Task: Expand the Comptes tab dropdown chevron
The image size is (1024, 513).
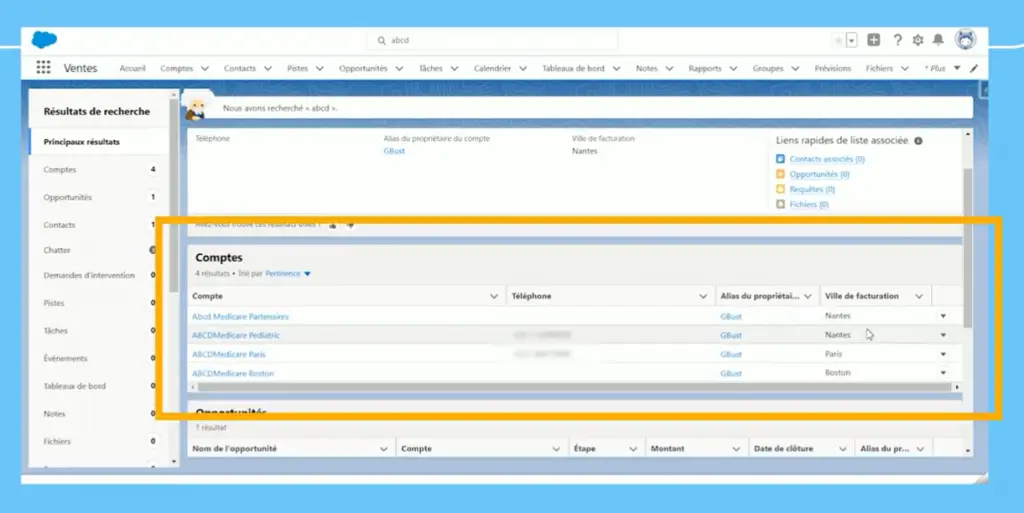Action: pyautogui.click(x=204, y=68)
